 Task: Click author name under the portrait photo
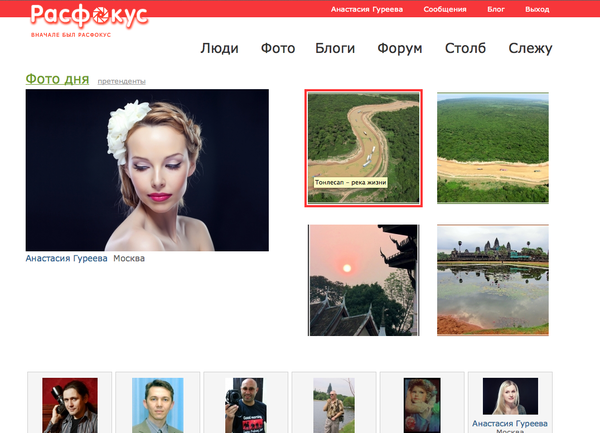pyautogui.click(x=66, y=259)
